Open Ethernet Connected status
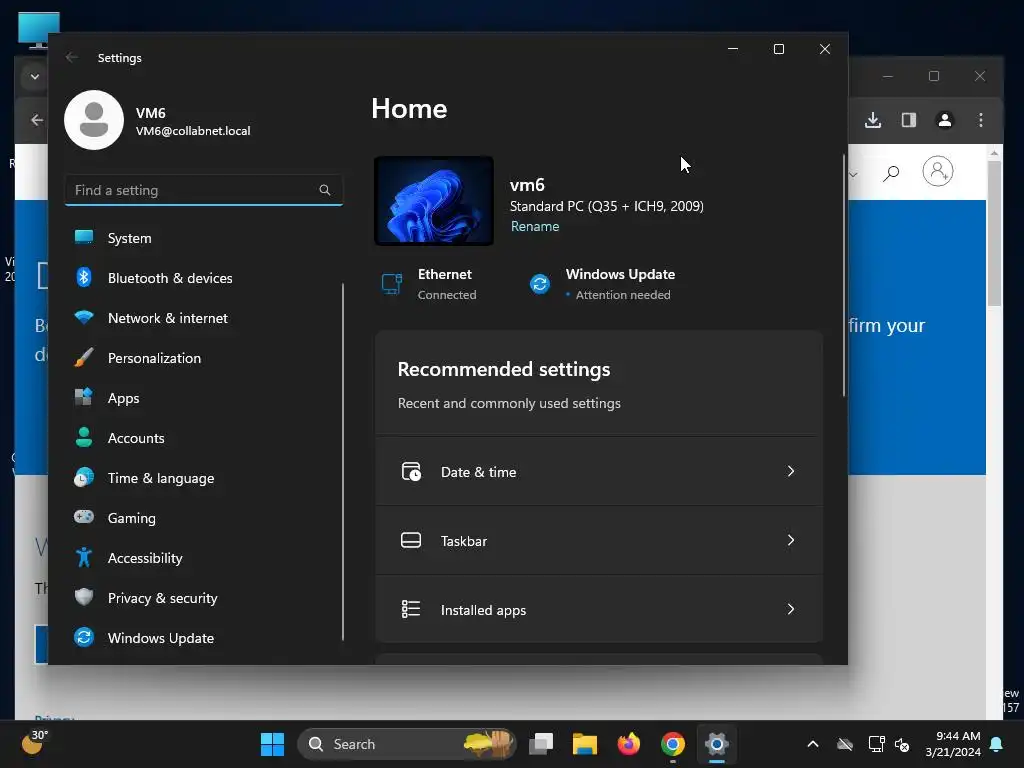The width and height of the screenshot is (1024, 768). [x=429, y=284]
